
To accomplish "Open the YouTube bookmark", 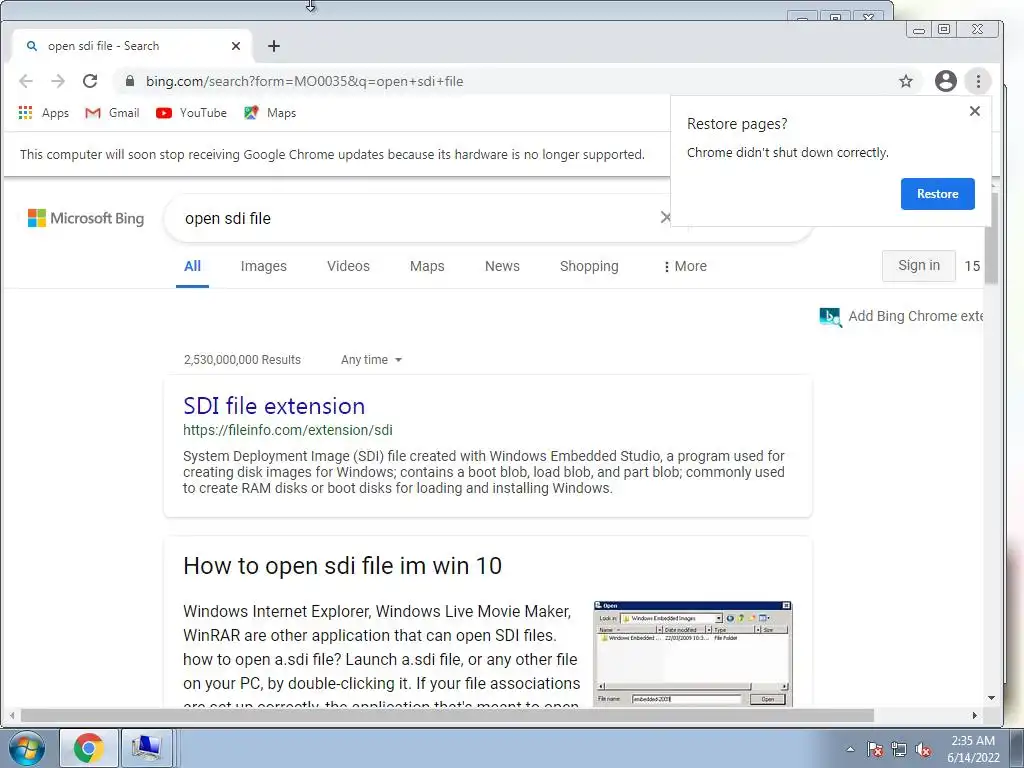I will pyautogui.click(x=191, y=113).
